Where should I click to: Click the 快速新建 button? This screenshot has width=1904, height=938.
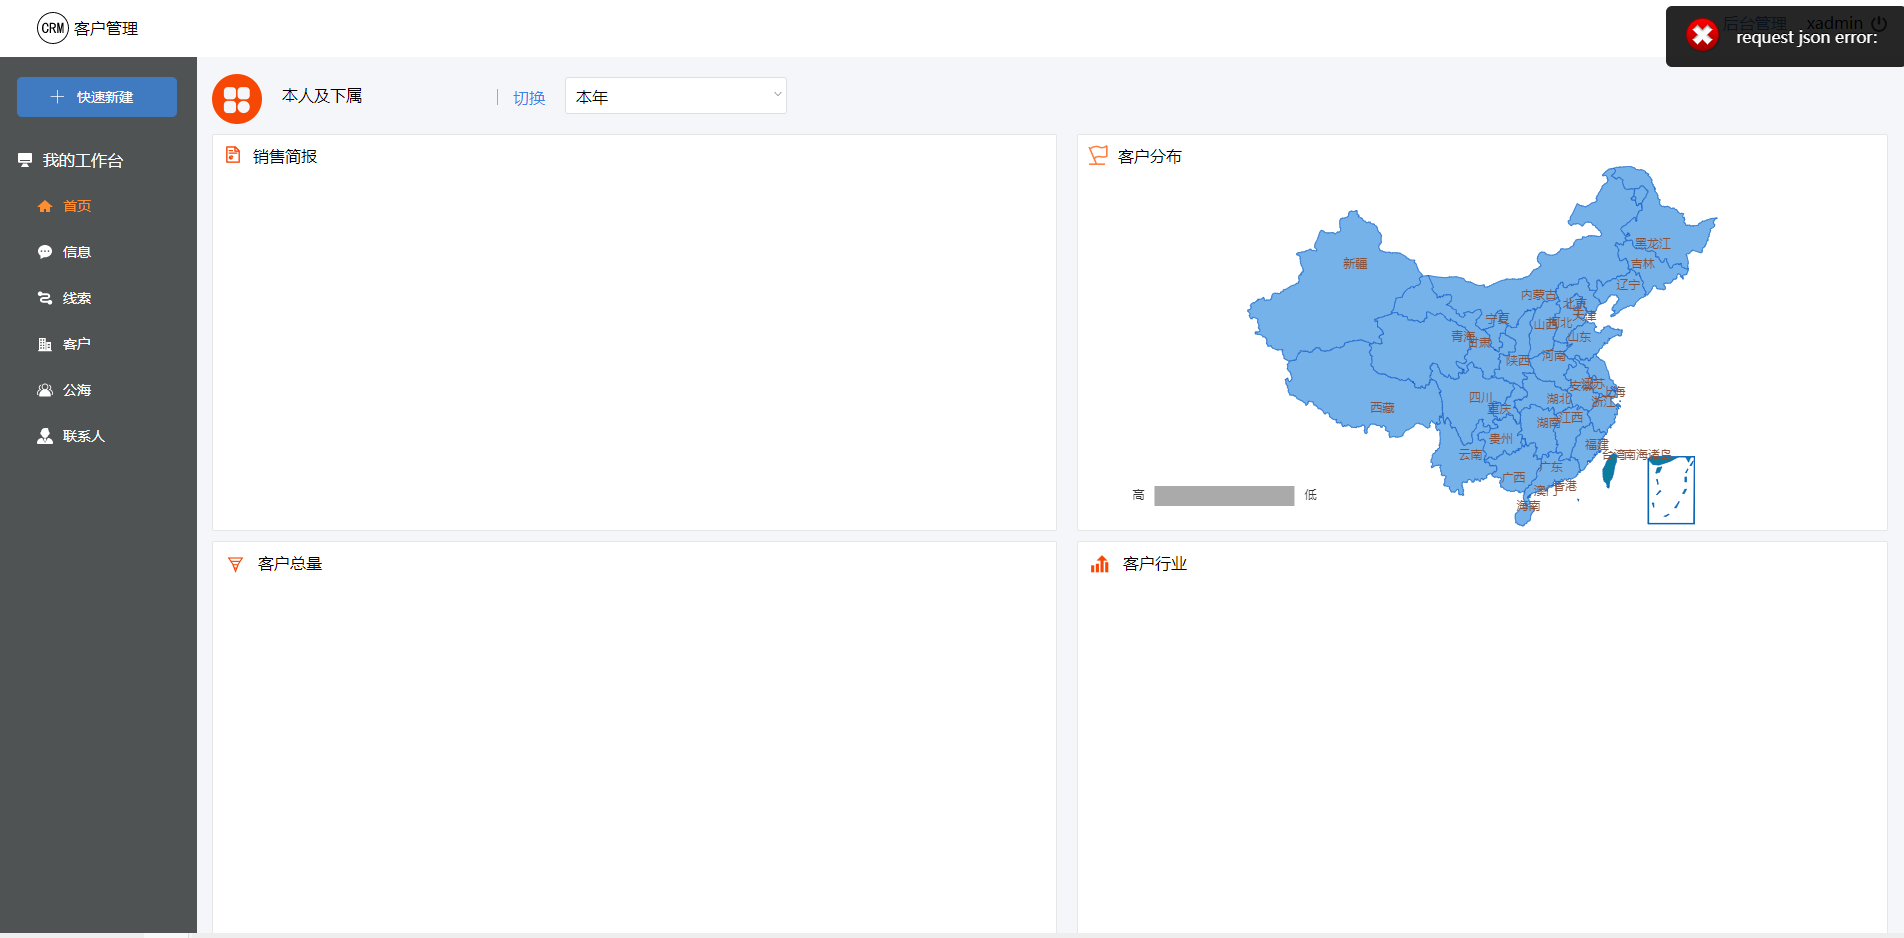(97, 97)
